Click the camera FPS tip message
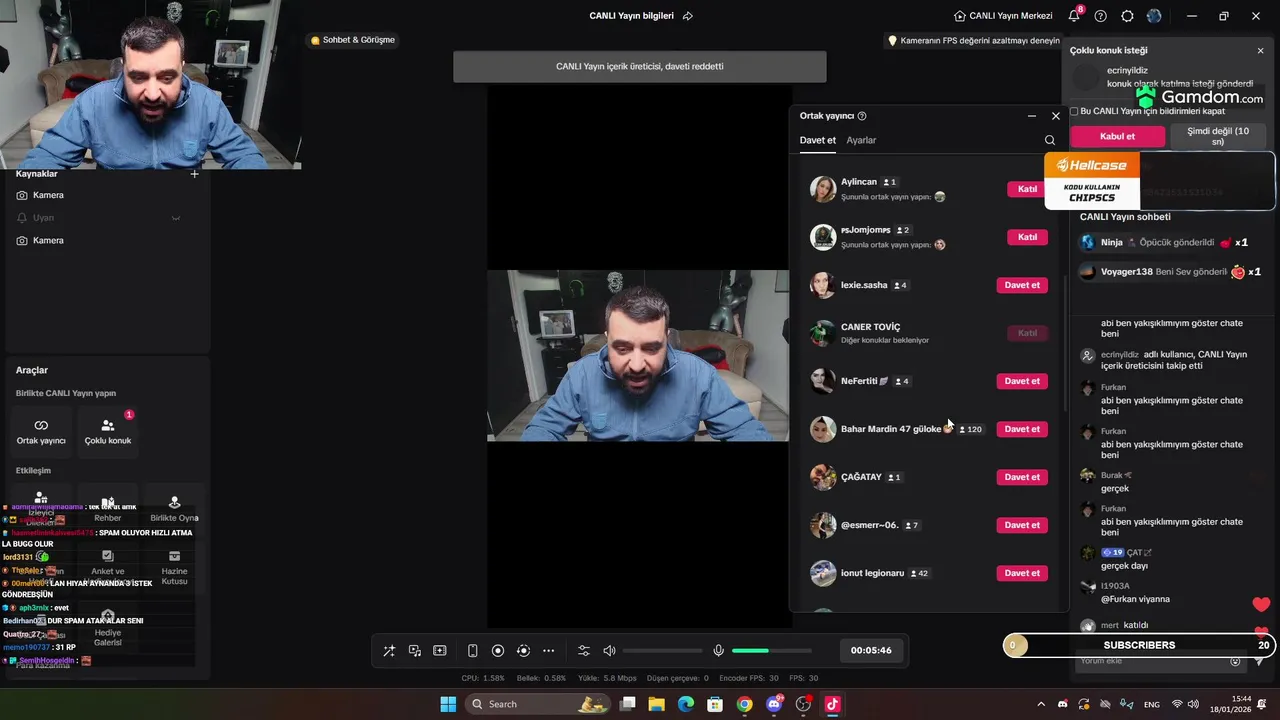 point(974,41)
